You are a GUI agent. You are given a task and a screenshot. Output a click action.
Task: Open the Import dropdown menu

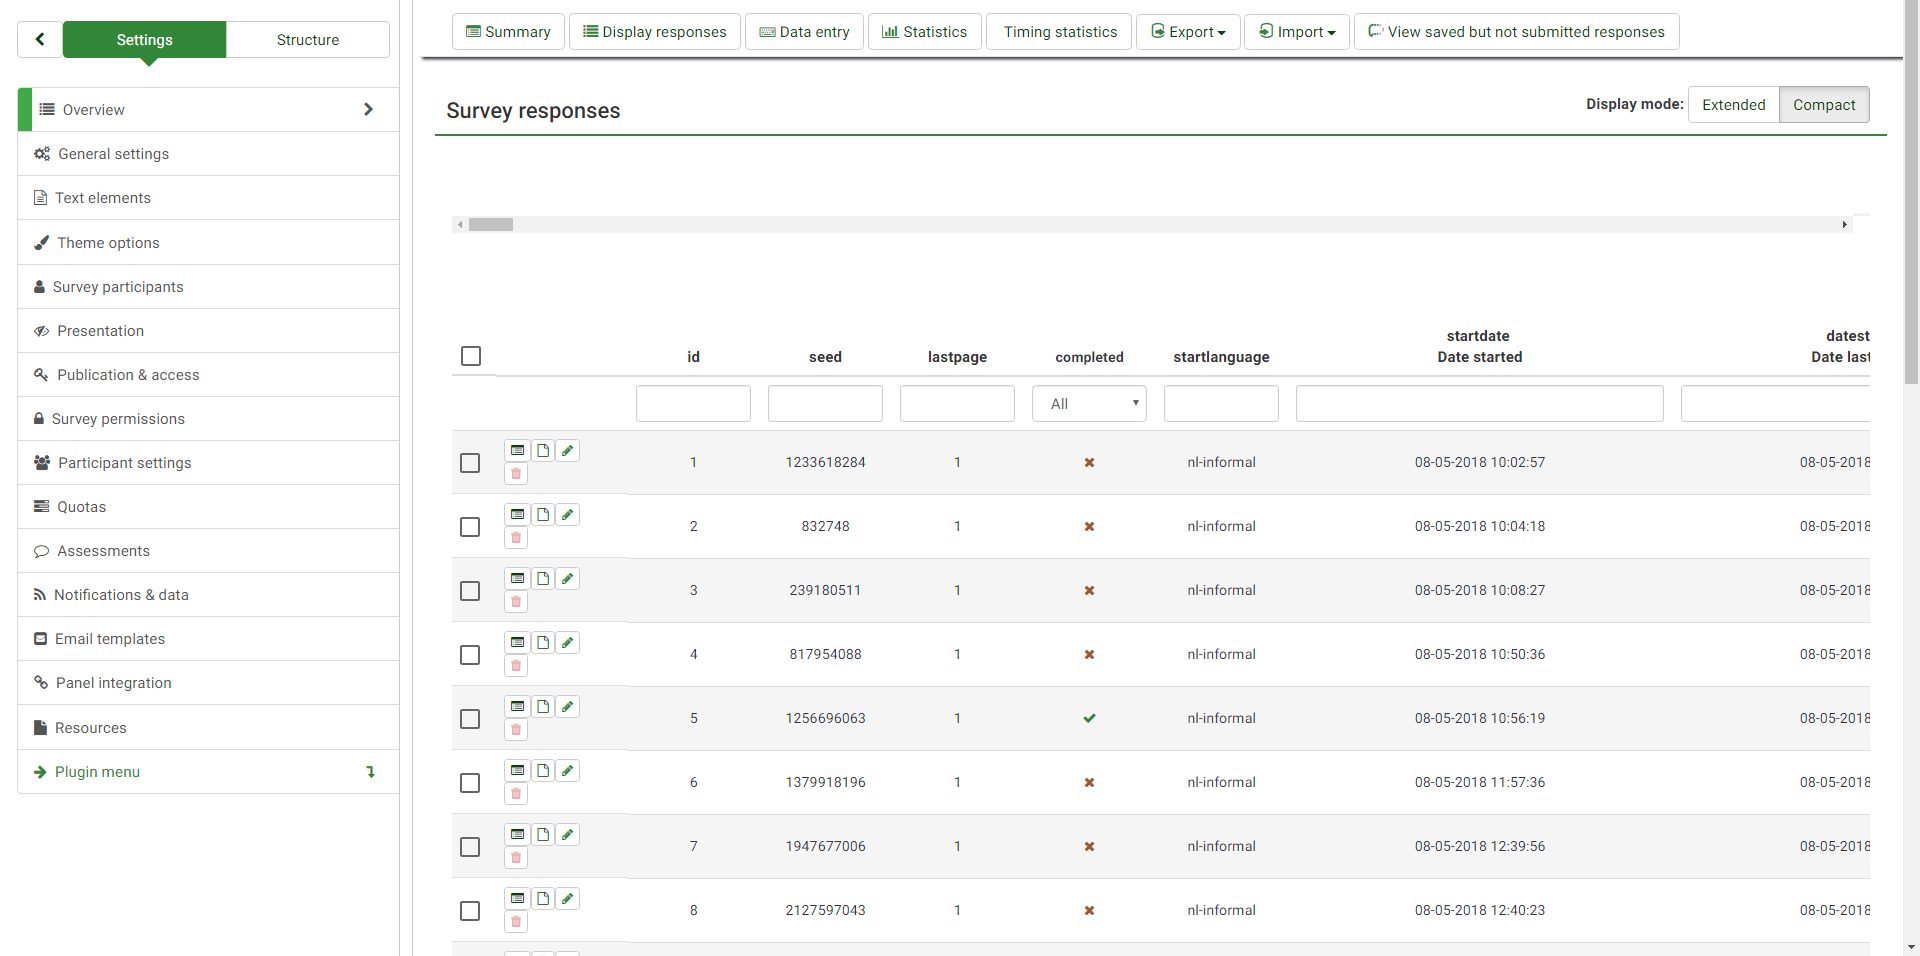point(1296,32)
